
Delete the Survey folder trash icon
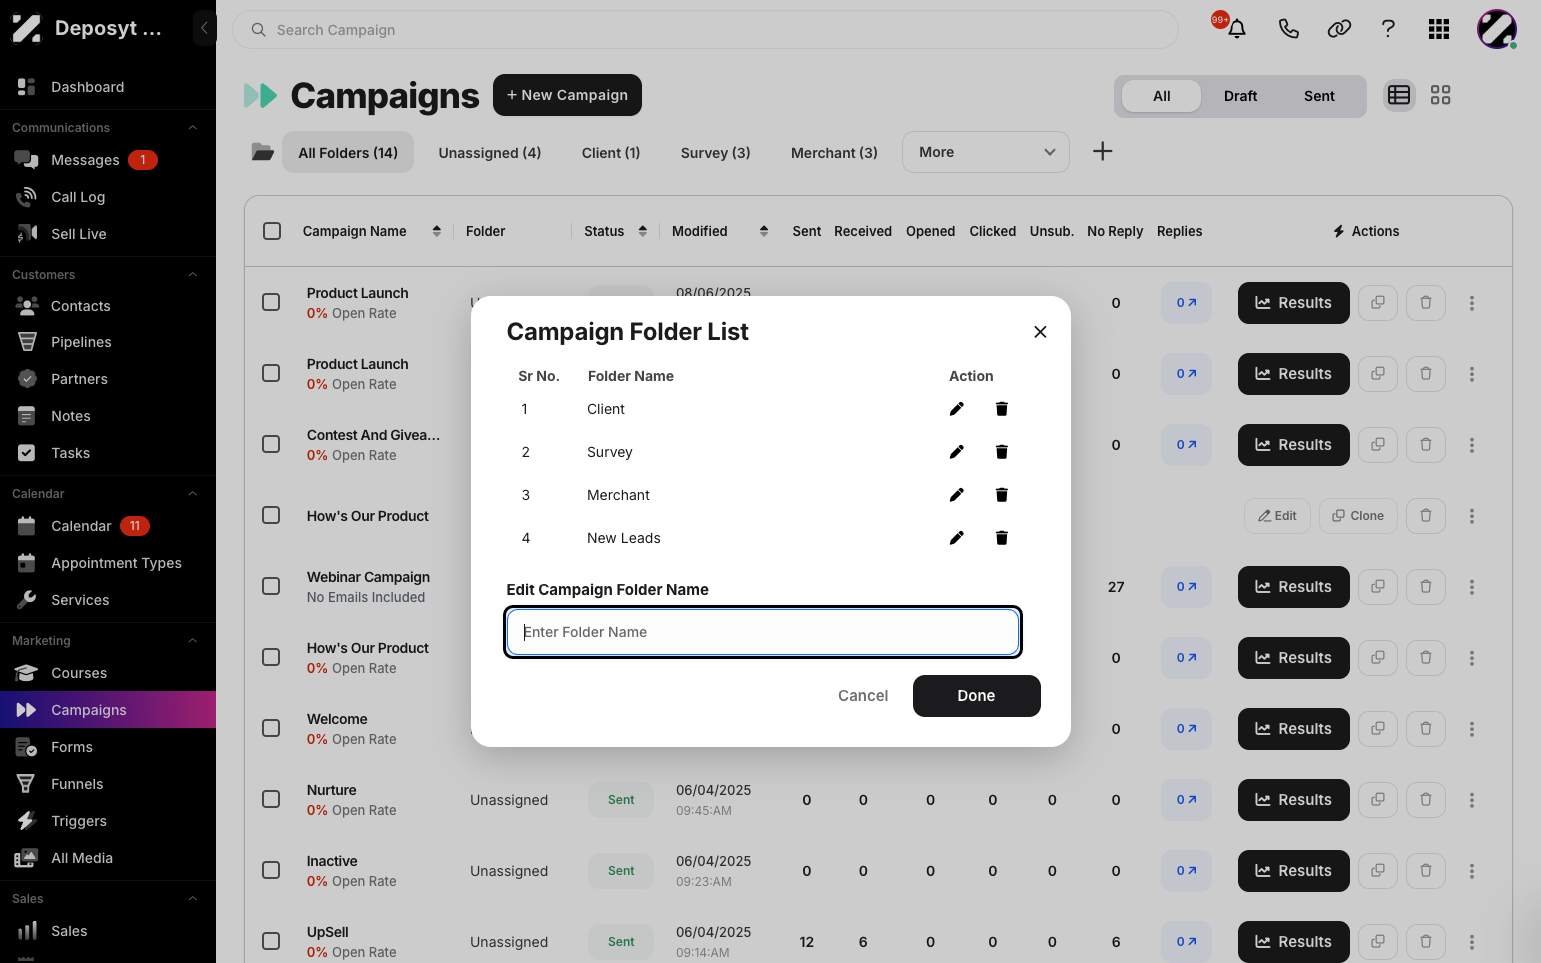click(x=1001, y=452)
